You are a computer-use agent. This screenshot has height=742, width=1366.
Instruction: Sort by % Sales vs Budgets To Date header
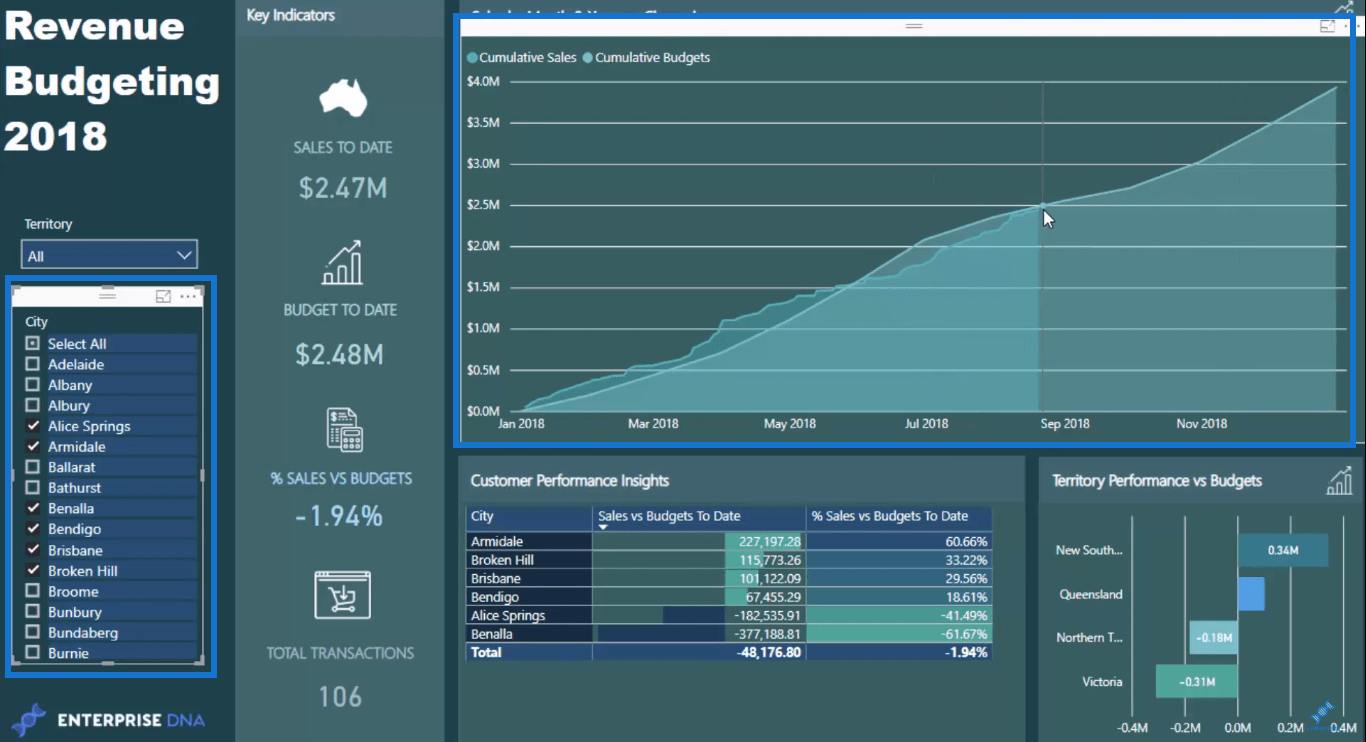tap(899, 517)
